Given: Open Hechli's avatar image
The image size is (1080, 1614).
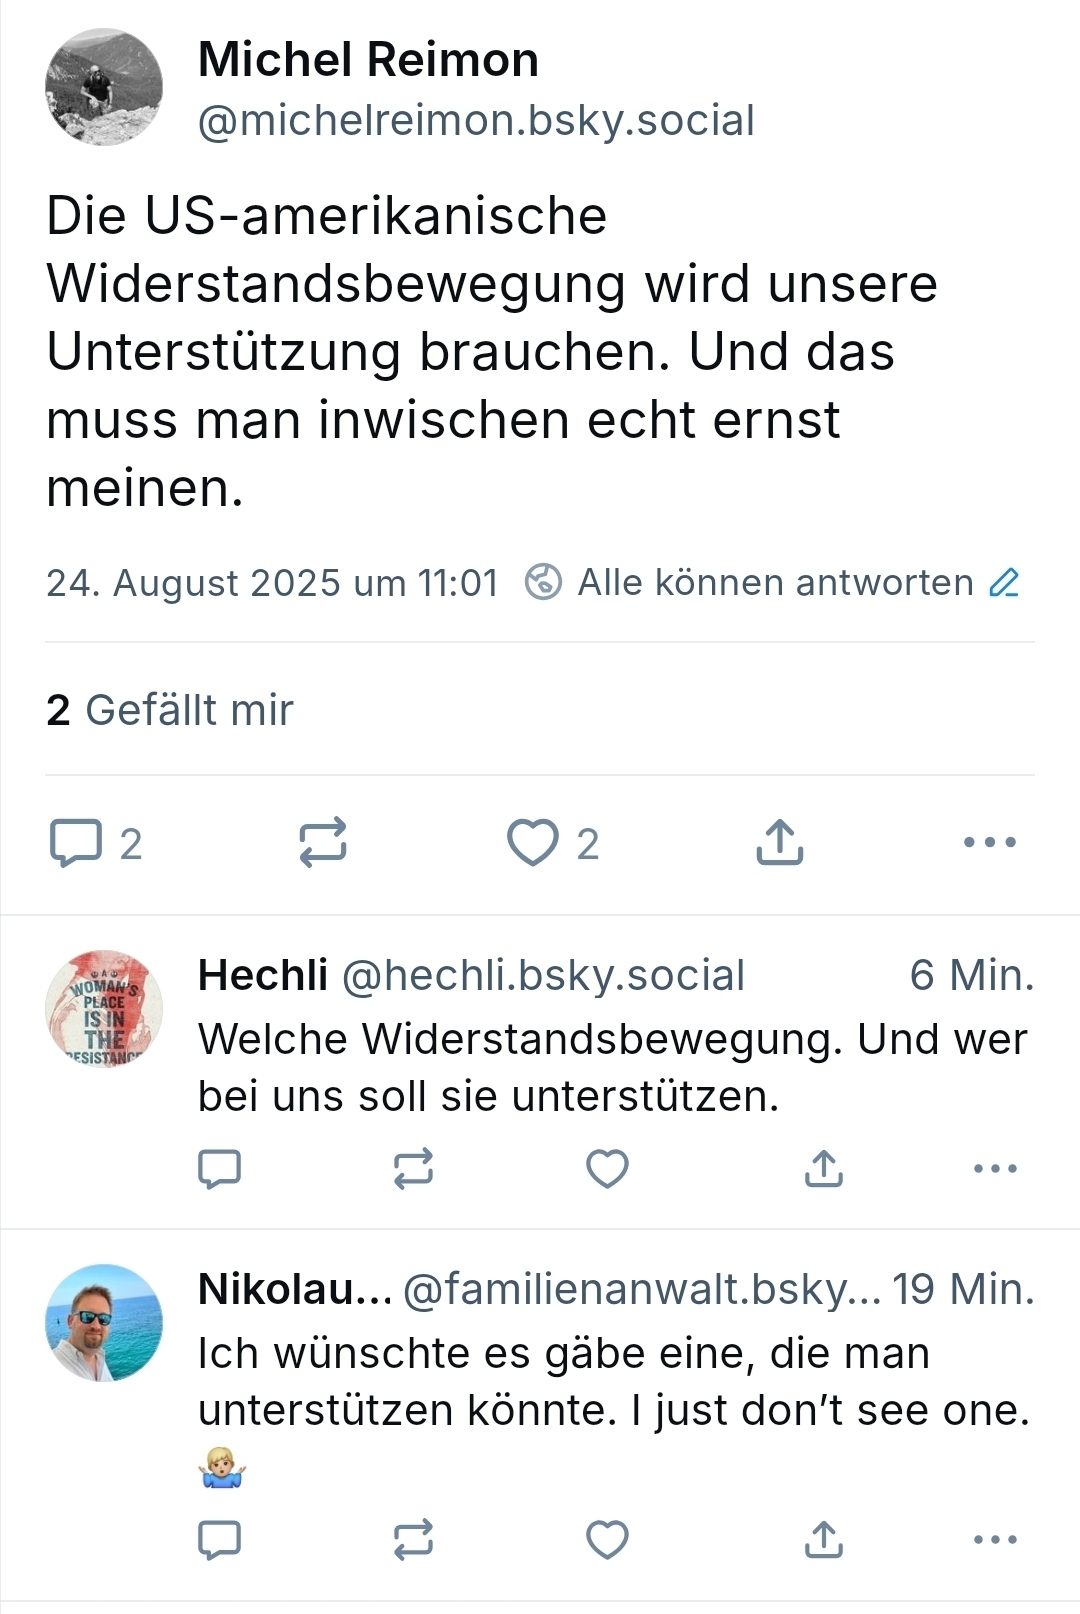Looking at the screenshot, I should coord(104,1009).
